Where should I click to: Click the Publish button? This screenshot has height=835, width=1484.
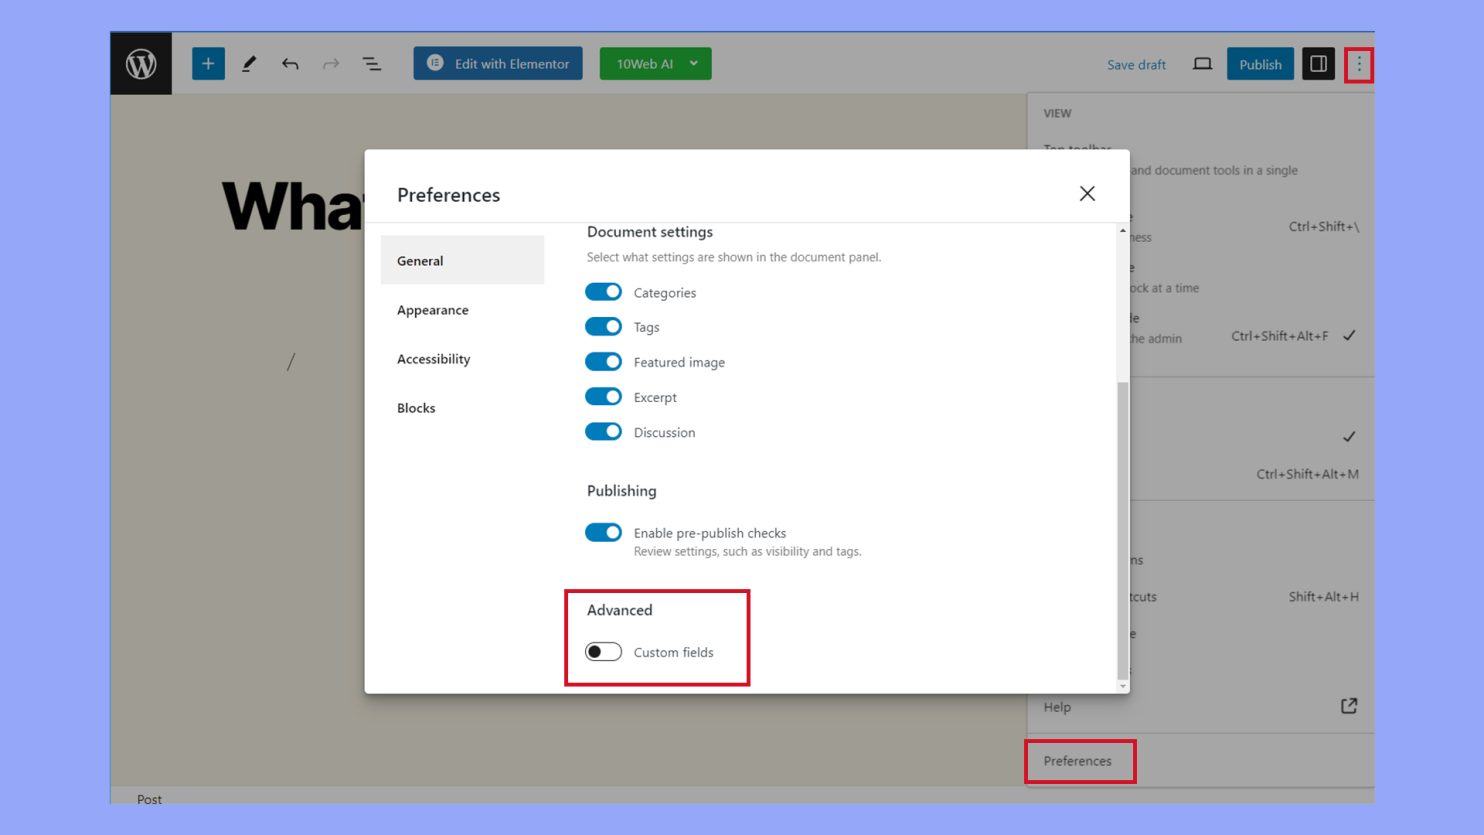1260,63
